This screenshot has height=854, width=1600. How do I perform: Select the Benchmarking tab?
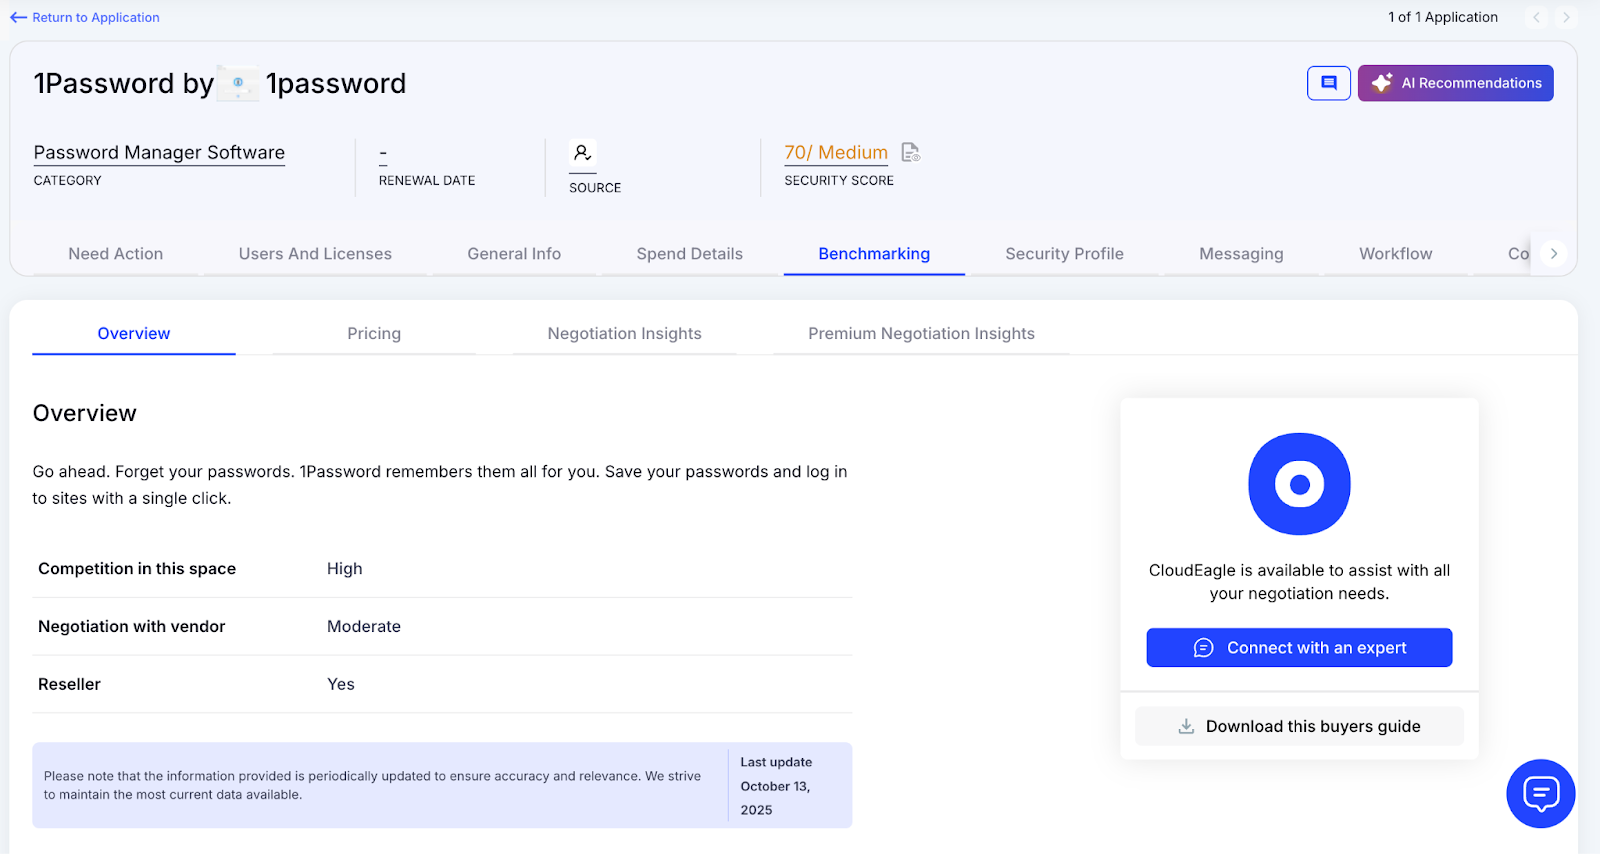tap(874, 254)
